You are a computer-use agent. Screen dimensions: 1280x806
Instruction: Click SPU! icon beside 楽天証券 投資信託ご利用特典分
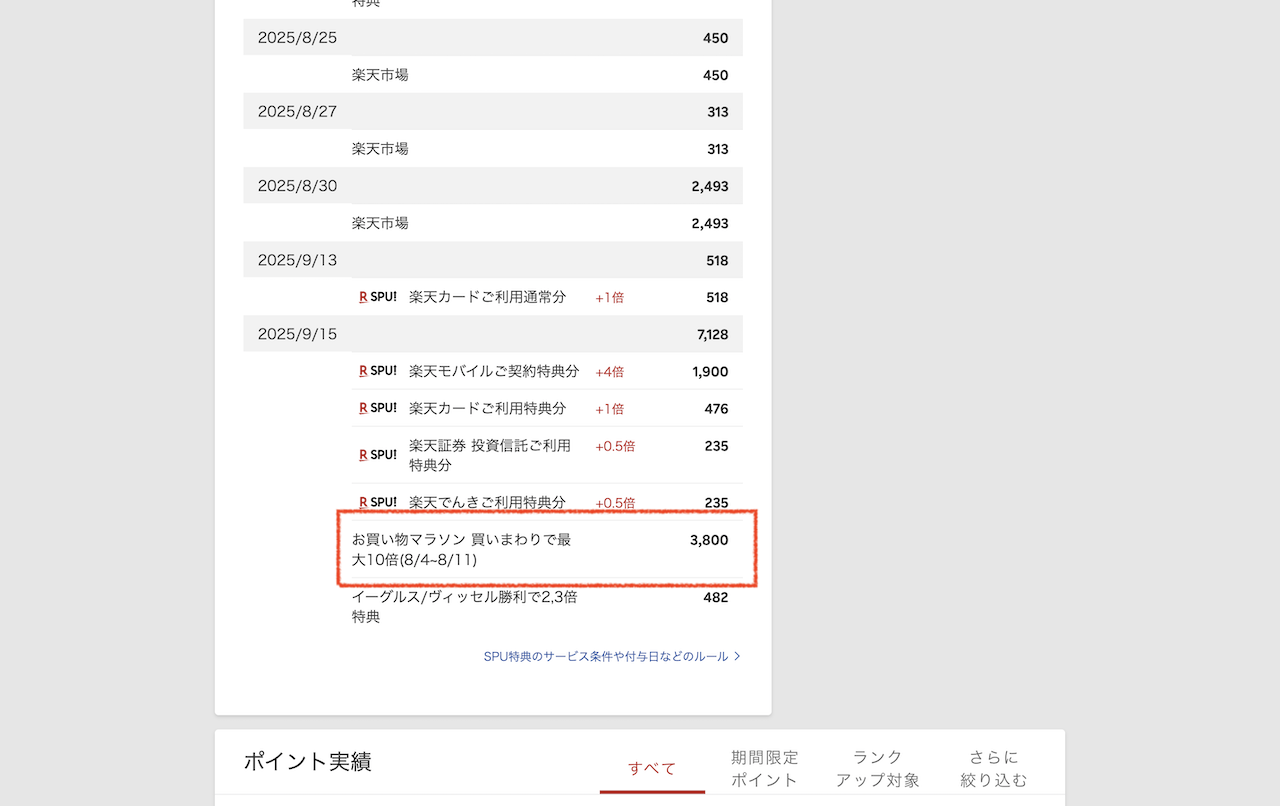tap(378, 455)
